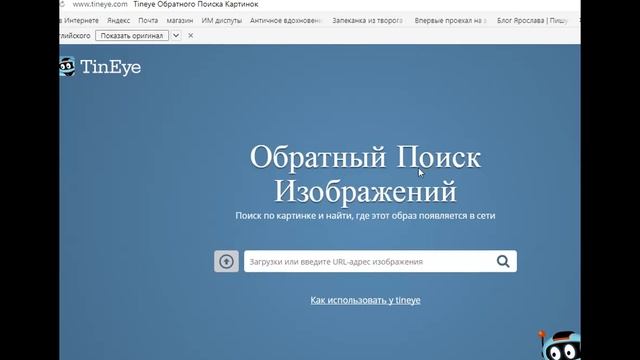Focus the image URL input field
Screen dimensions: 640x360
click(x=380, y=261)
